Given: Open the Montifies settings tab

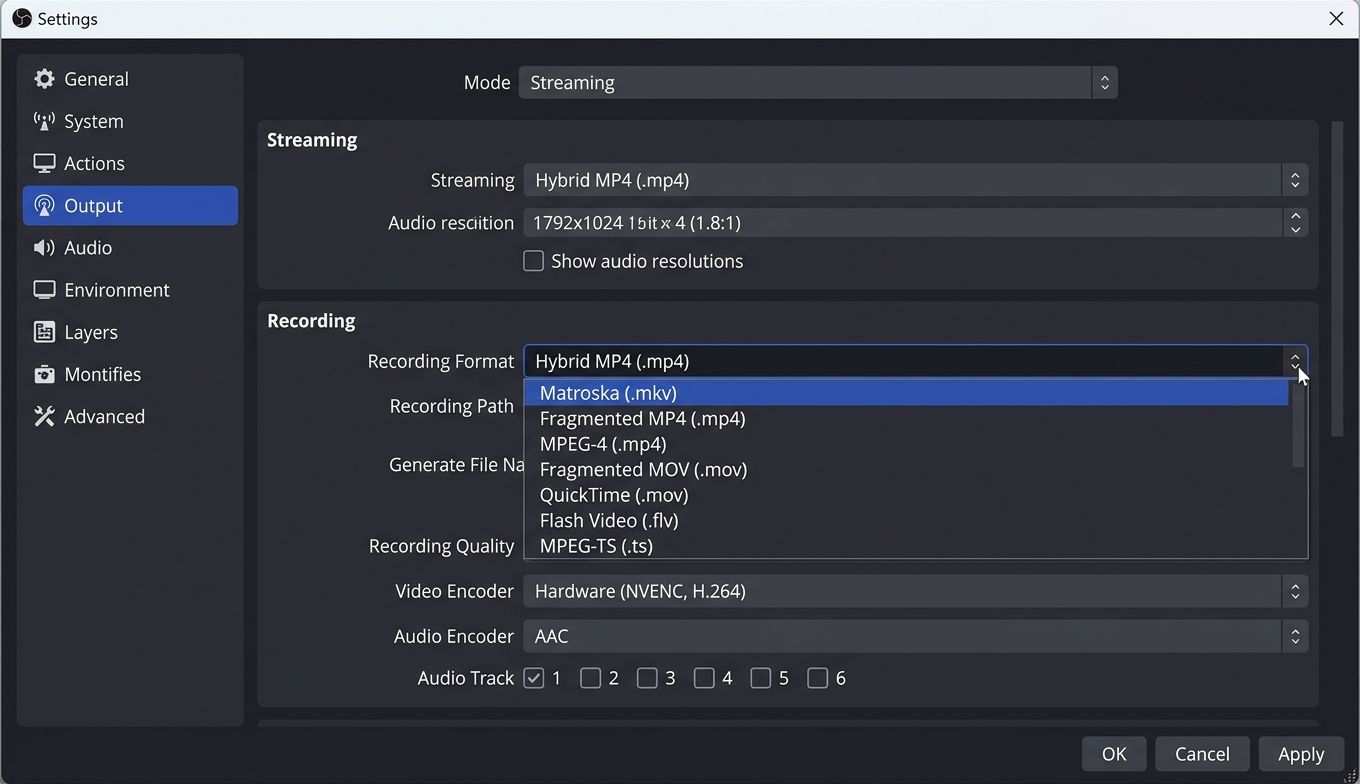Looking at the screenshot, I should point(130,374).
